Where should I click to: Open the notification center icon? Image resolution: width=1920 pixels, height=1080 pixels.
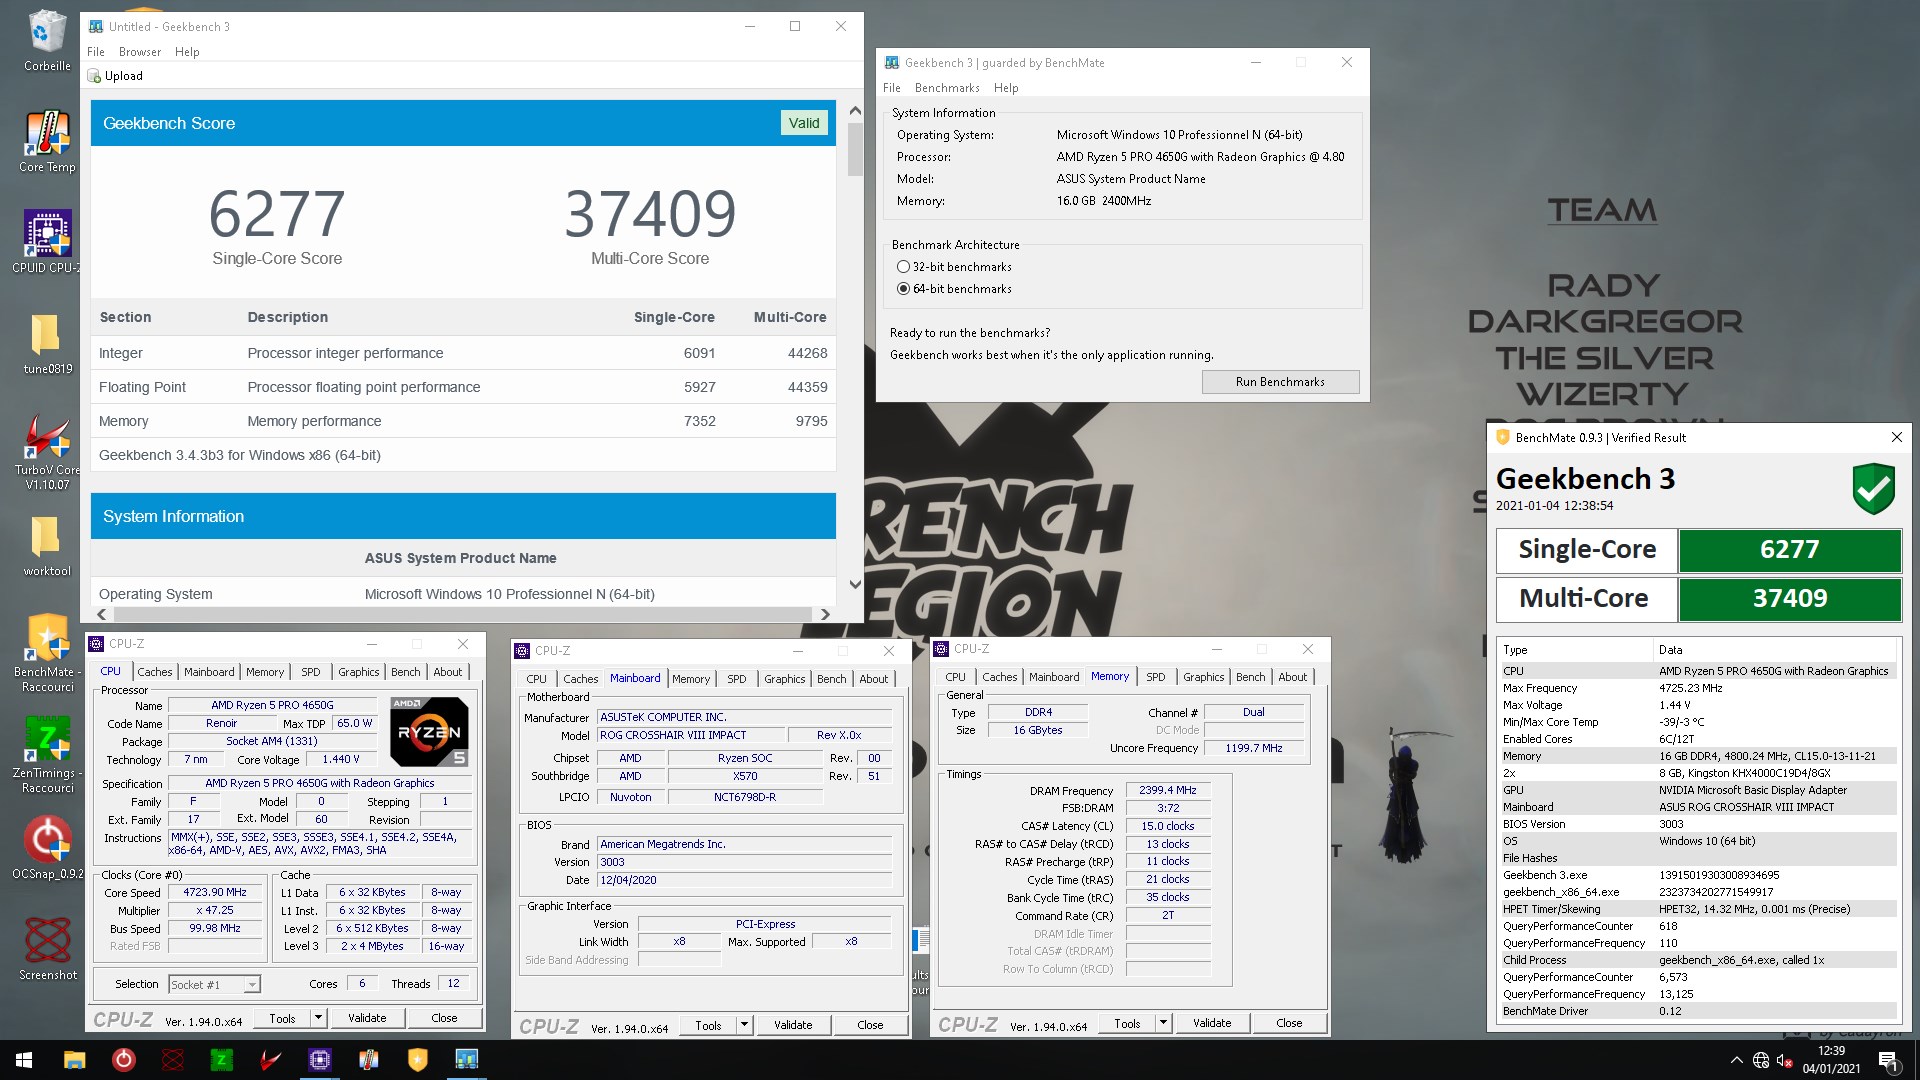point(1889,1060)
